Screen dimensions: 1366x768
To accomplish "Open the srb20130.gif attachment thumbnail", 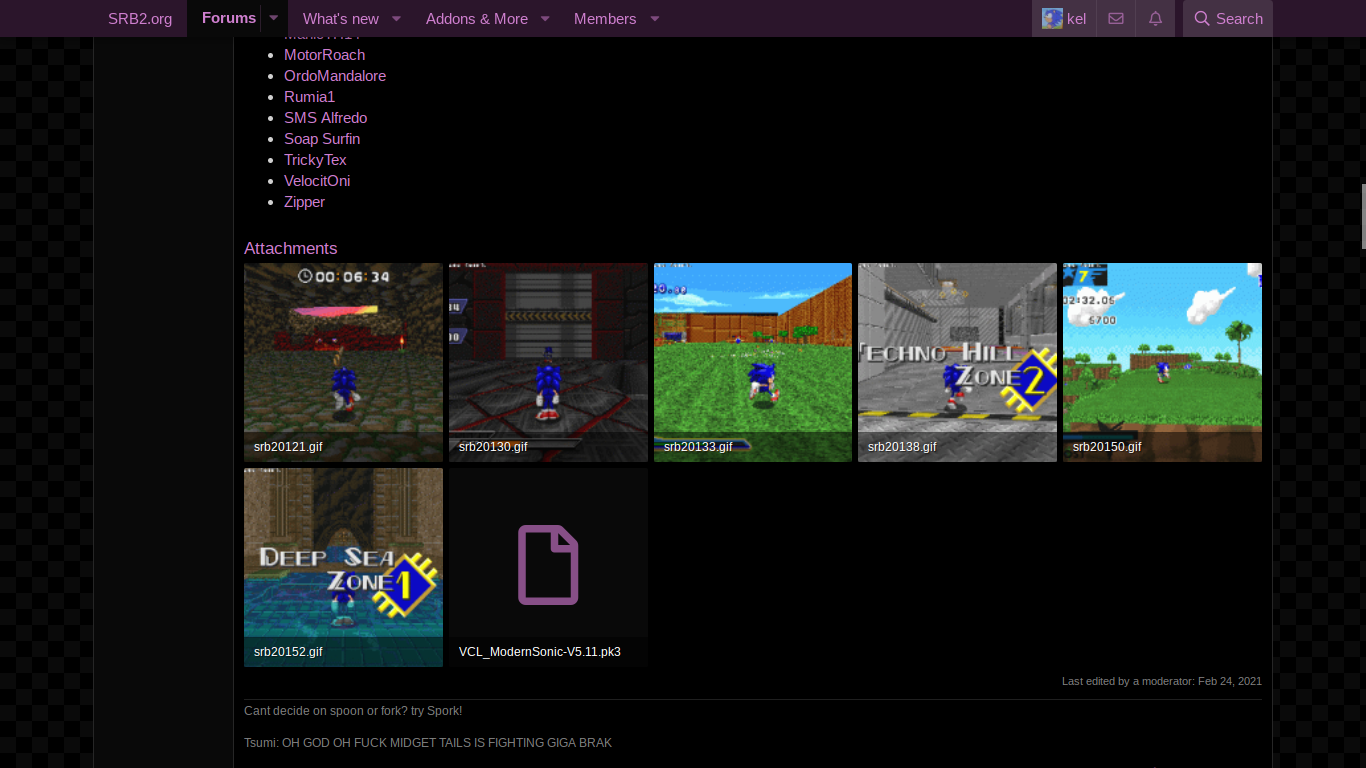I will 548,362.
